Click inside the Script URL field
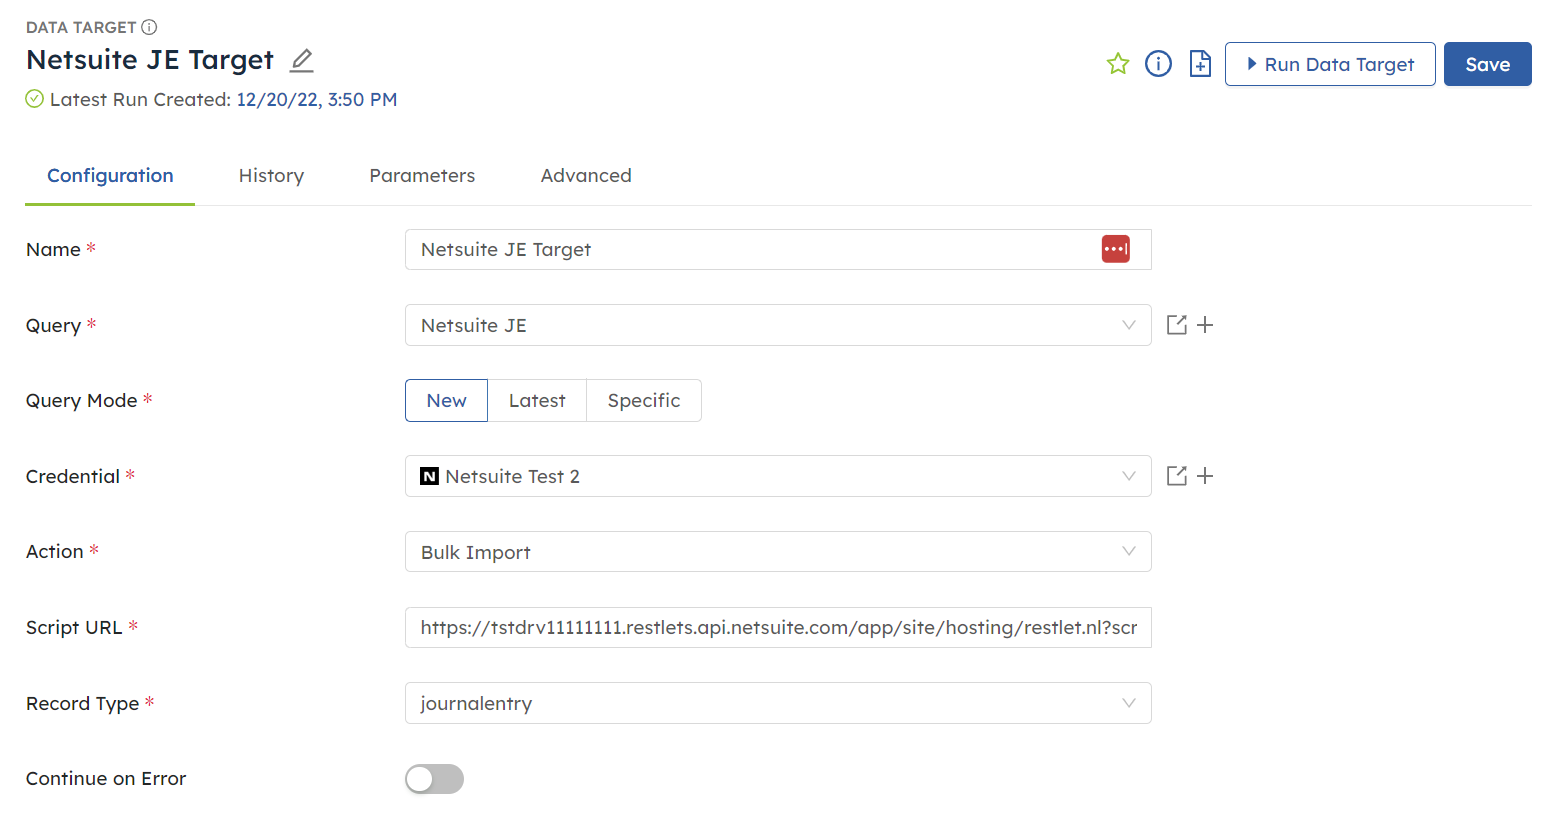The width and height of the screenshot is (1550, 828). point(778,627)
